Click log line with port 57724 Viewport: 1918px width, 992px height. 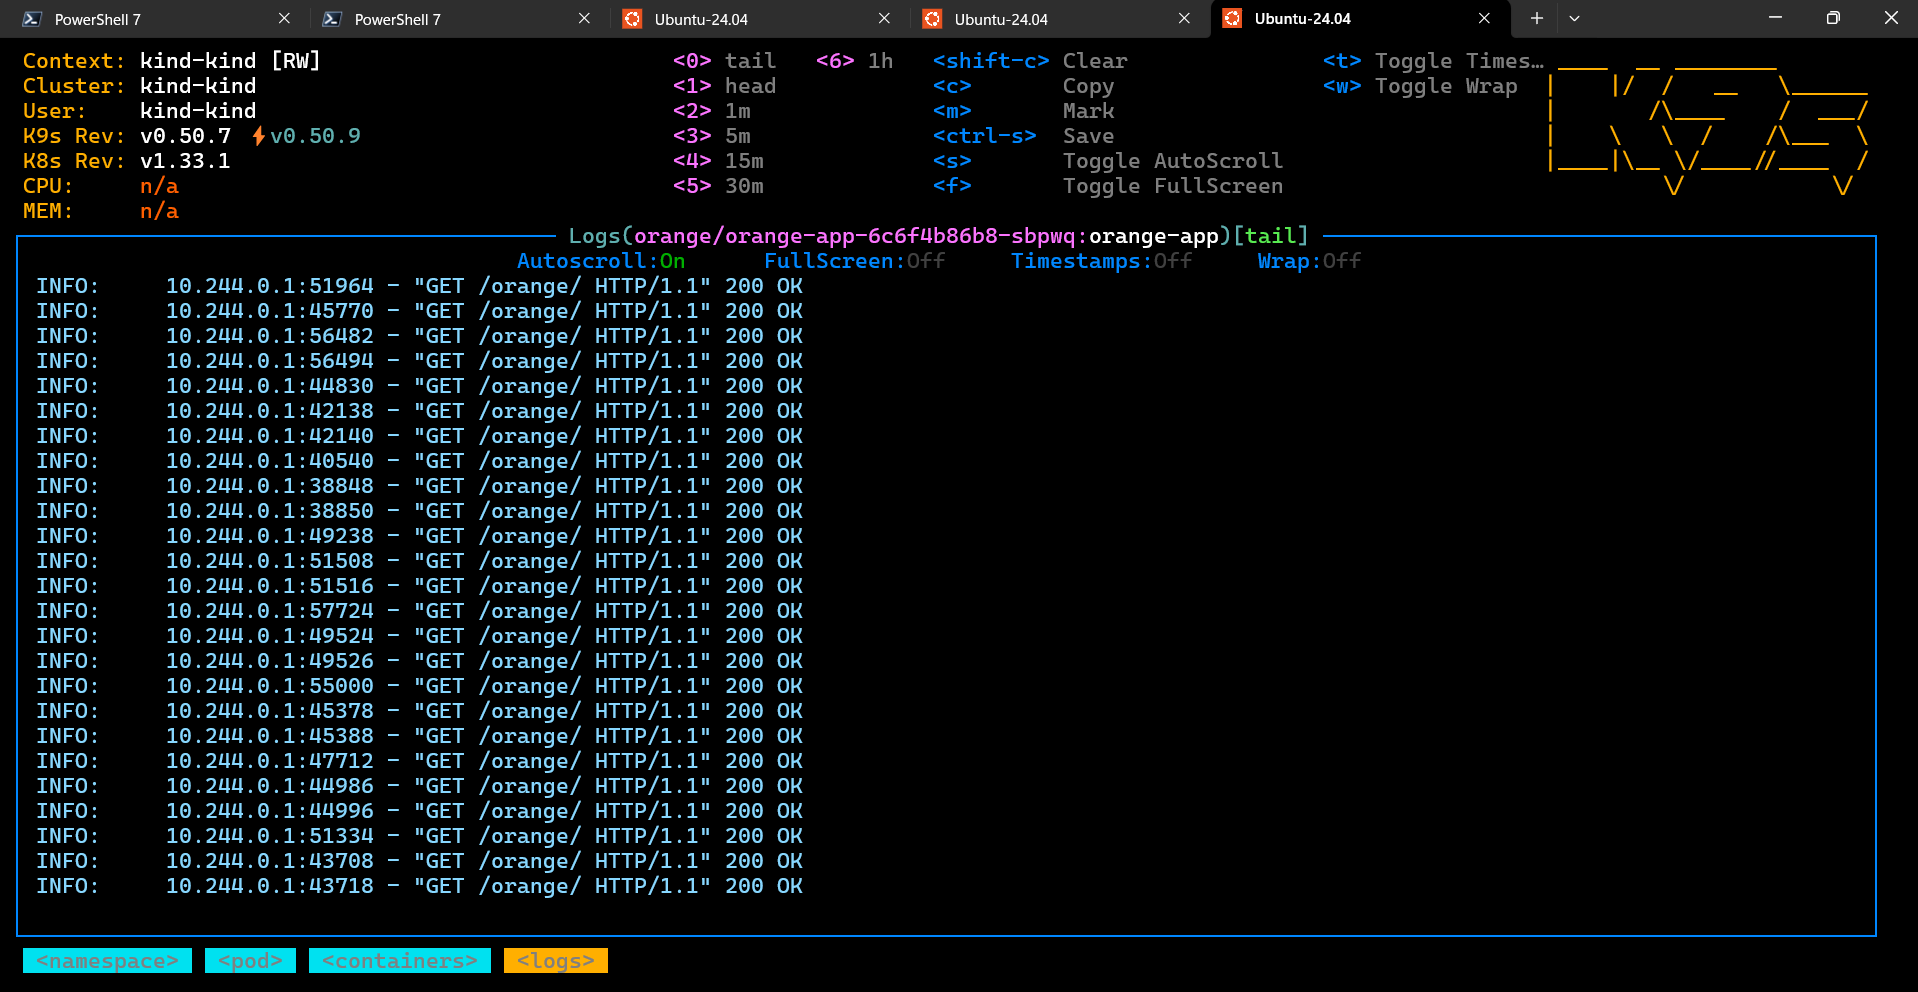419,611
